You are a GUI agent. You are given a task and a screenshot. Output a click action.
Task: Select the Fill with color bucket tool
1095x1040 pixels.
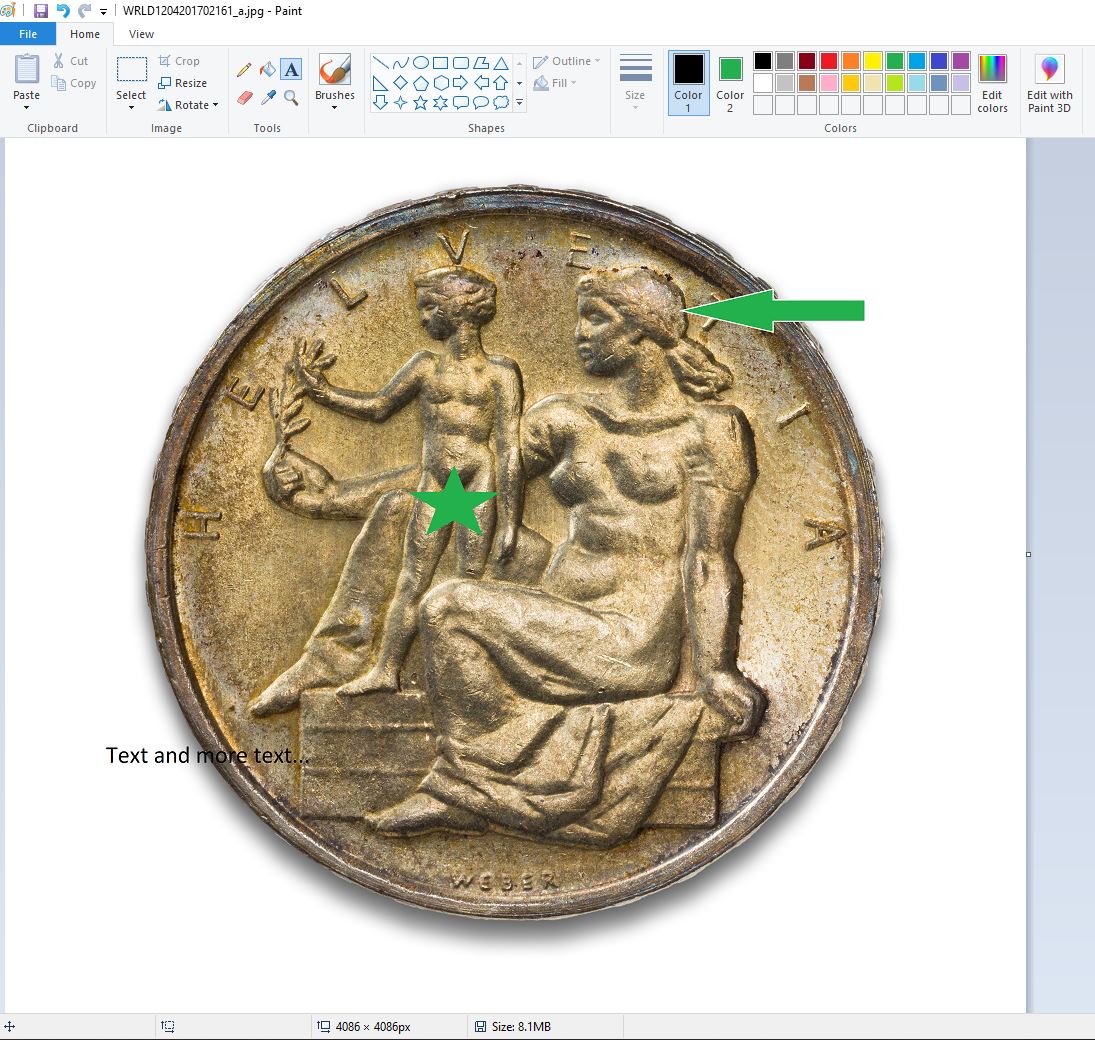click(x=267, y=68)
